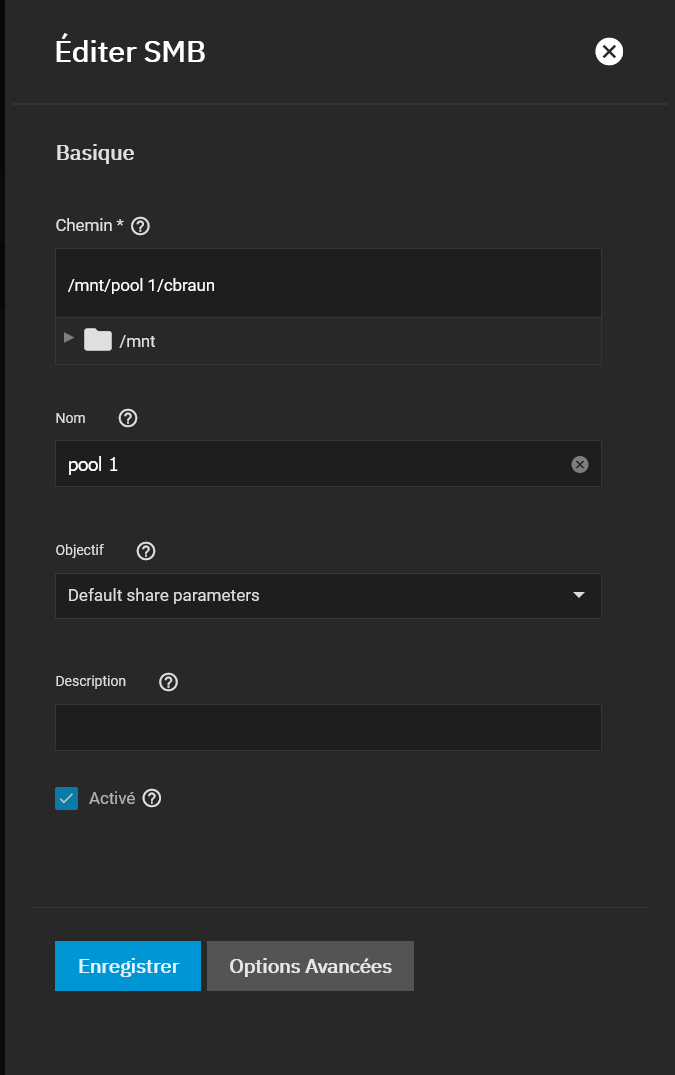Focus the Chemin path field
Screen dimensions: 675x1075
[328, 285]
